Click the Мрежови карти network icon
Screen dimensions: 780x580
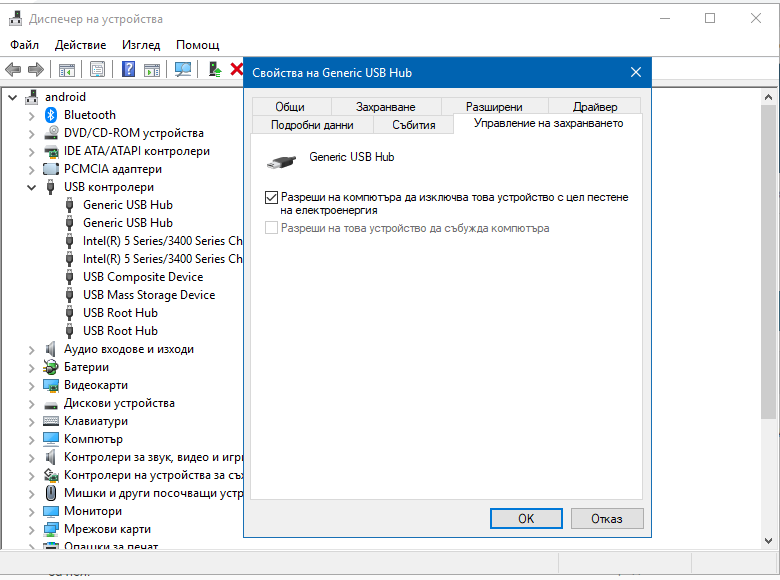point(51,529)
